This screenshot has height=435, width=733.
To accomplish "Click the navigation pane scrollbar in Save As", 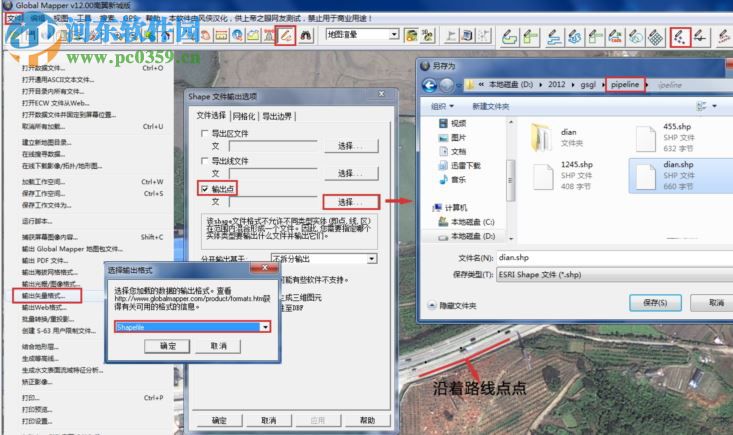I will click(x=510, y=180).
